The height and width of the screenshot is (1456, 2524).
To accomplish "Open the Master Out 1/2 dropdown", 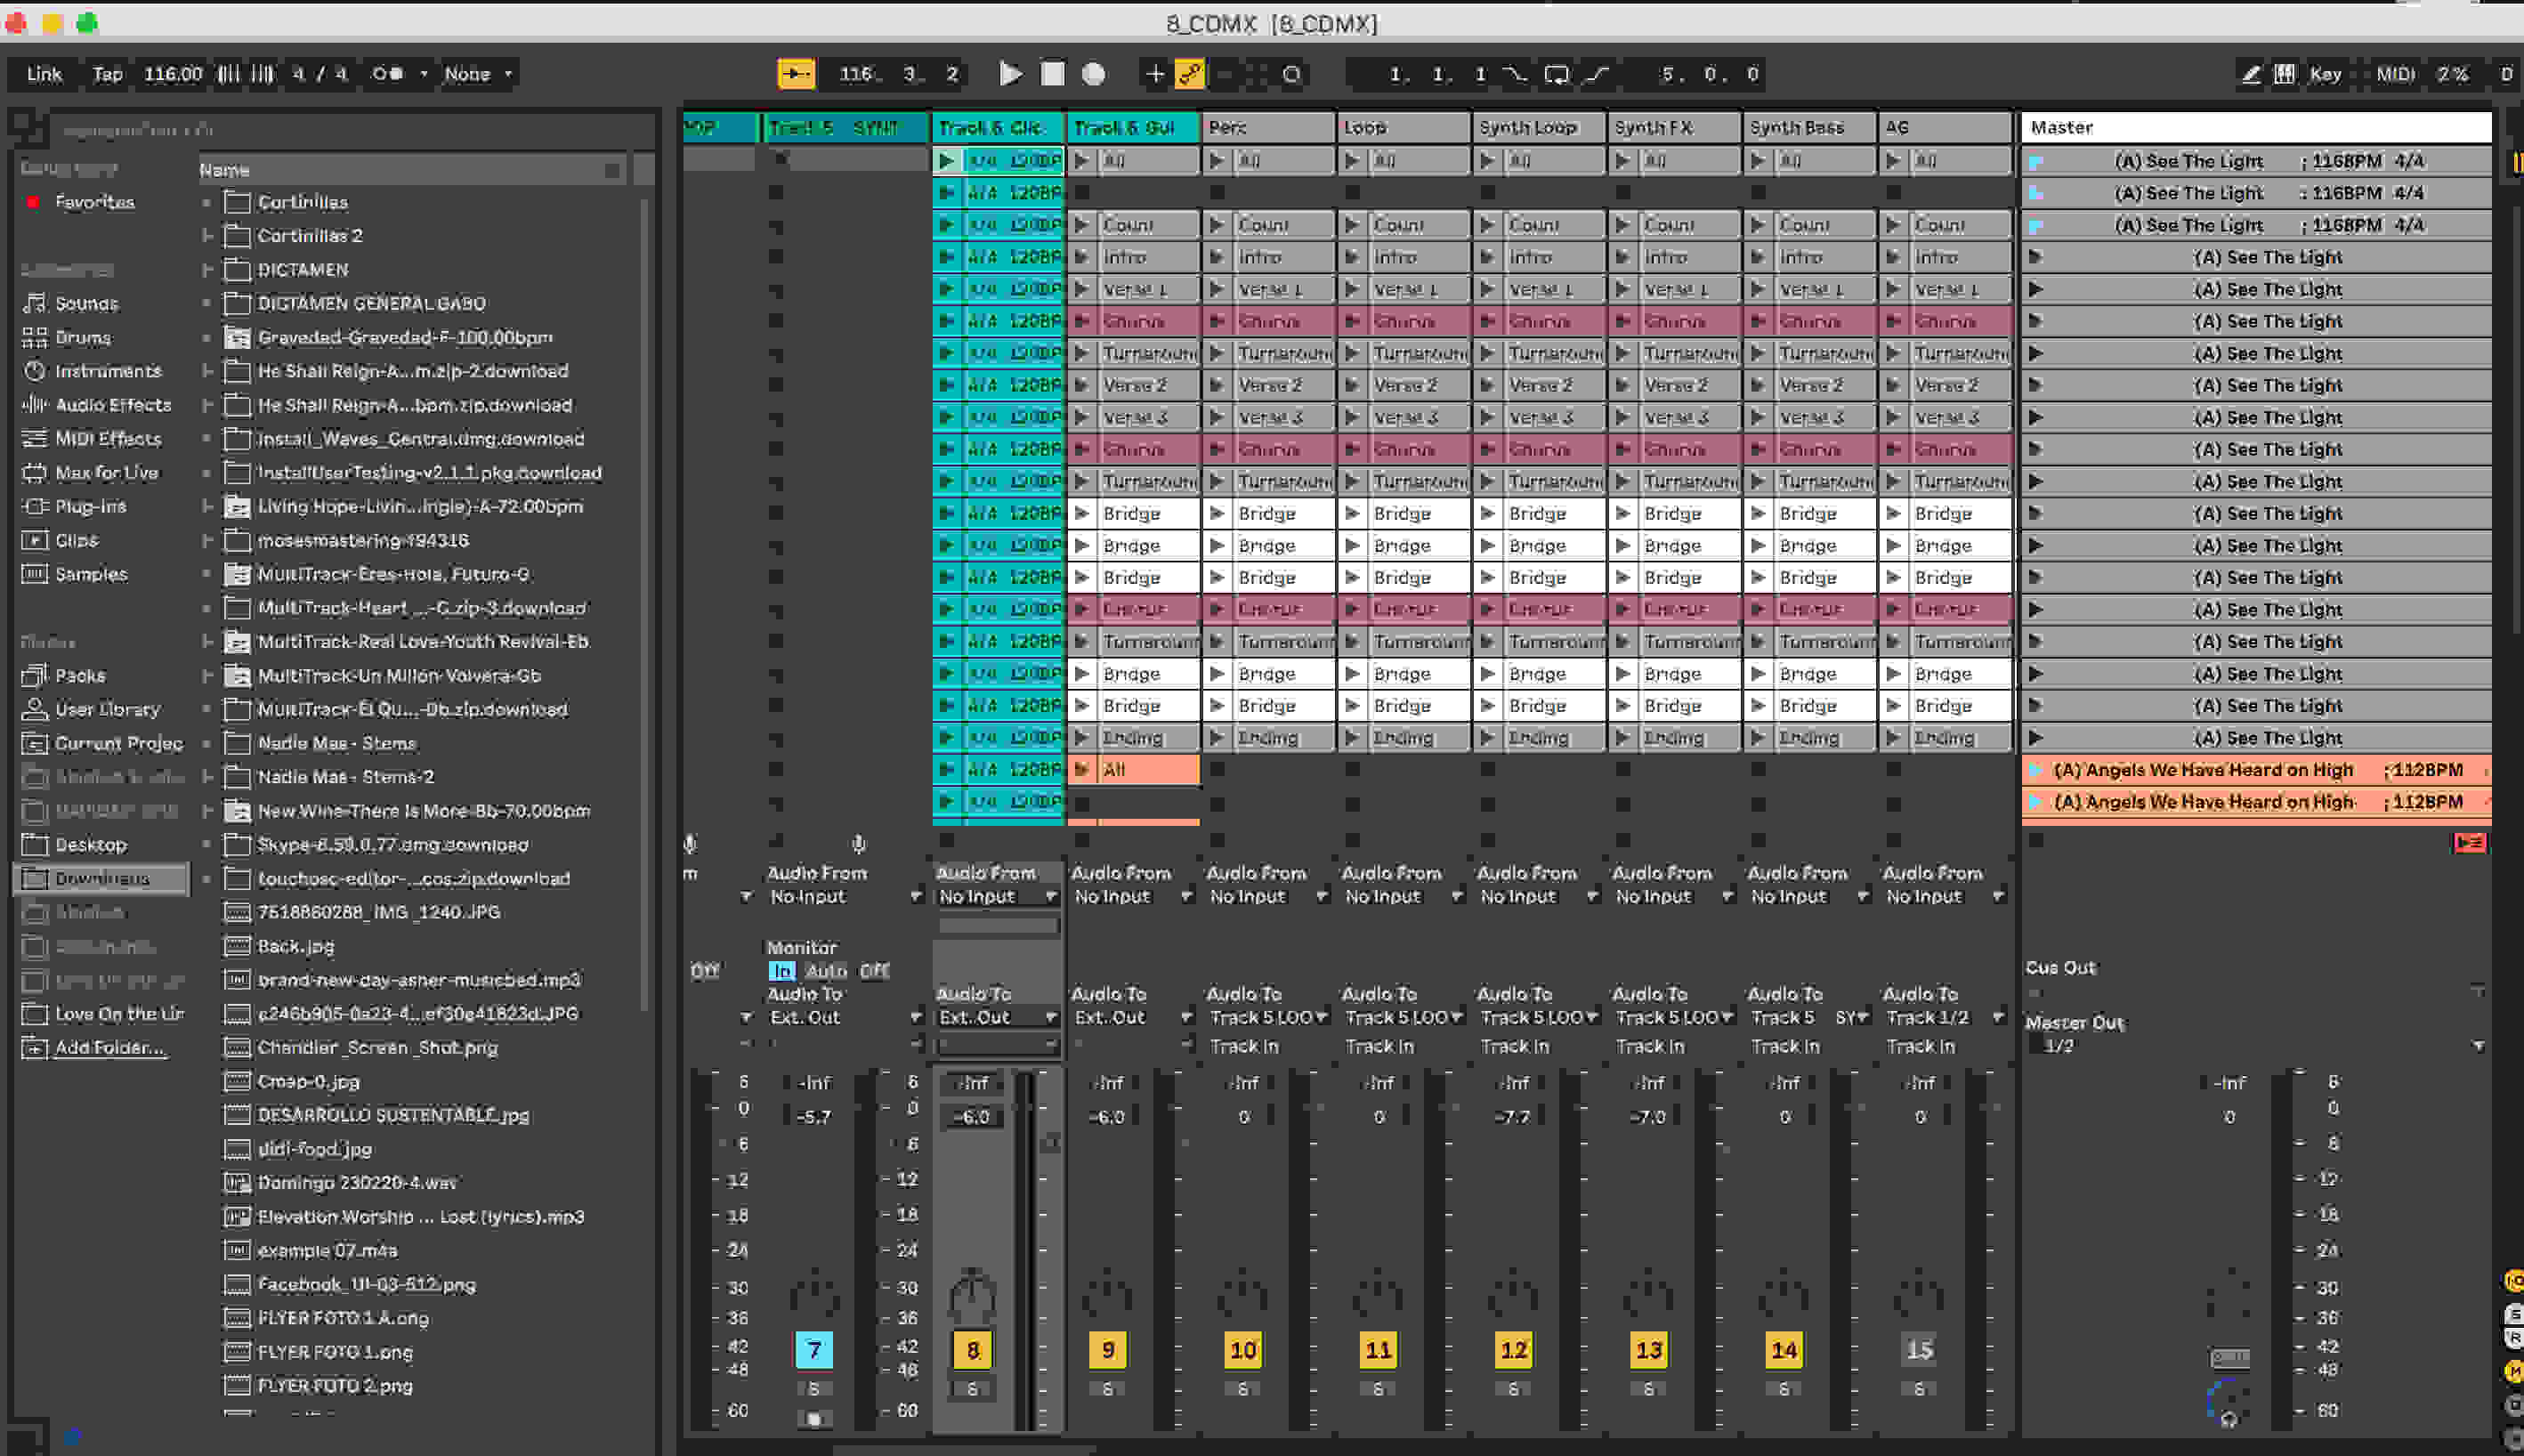I will click(x=2256, y=1045).
